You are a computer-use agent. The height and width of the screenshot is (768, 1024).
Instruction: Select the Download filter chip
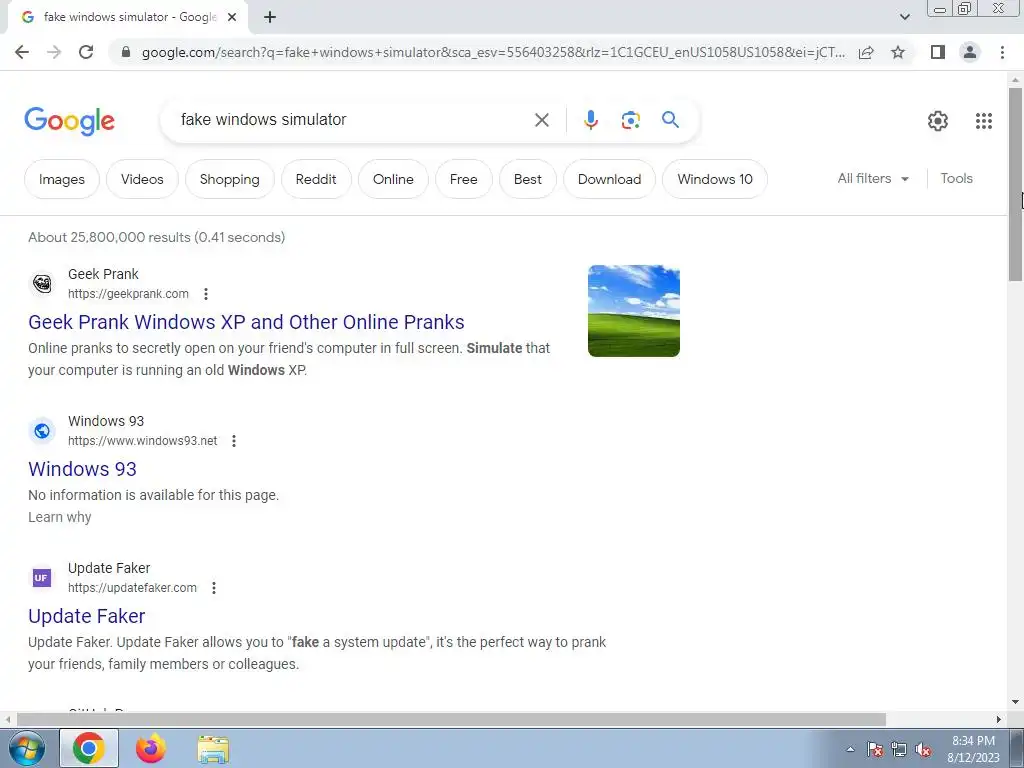(x=609, y=179)
